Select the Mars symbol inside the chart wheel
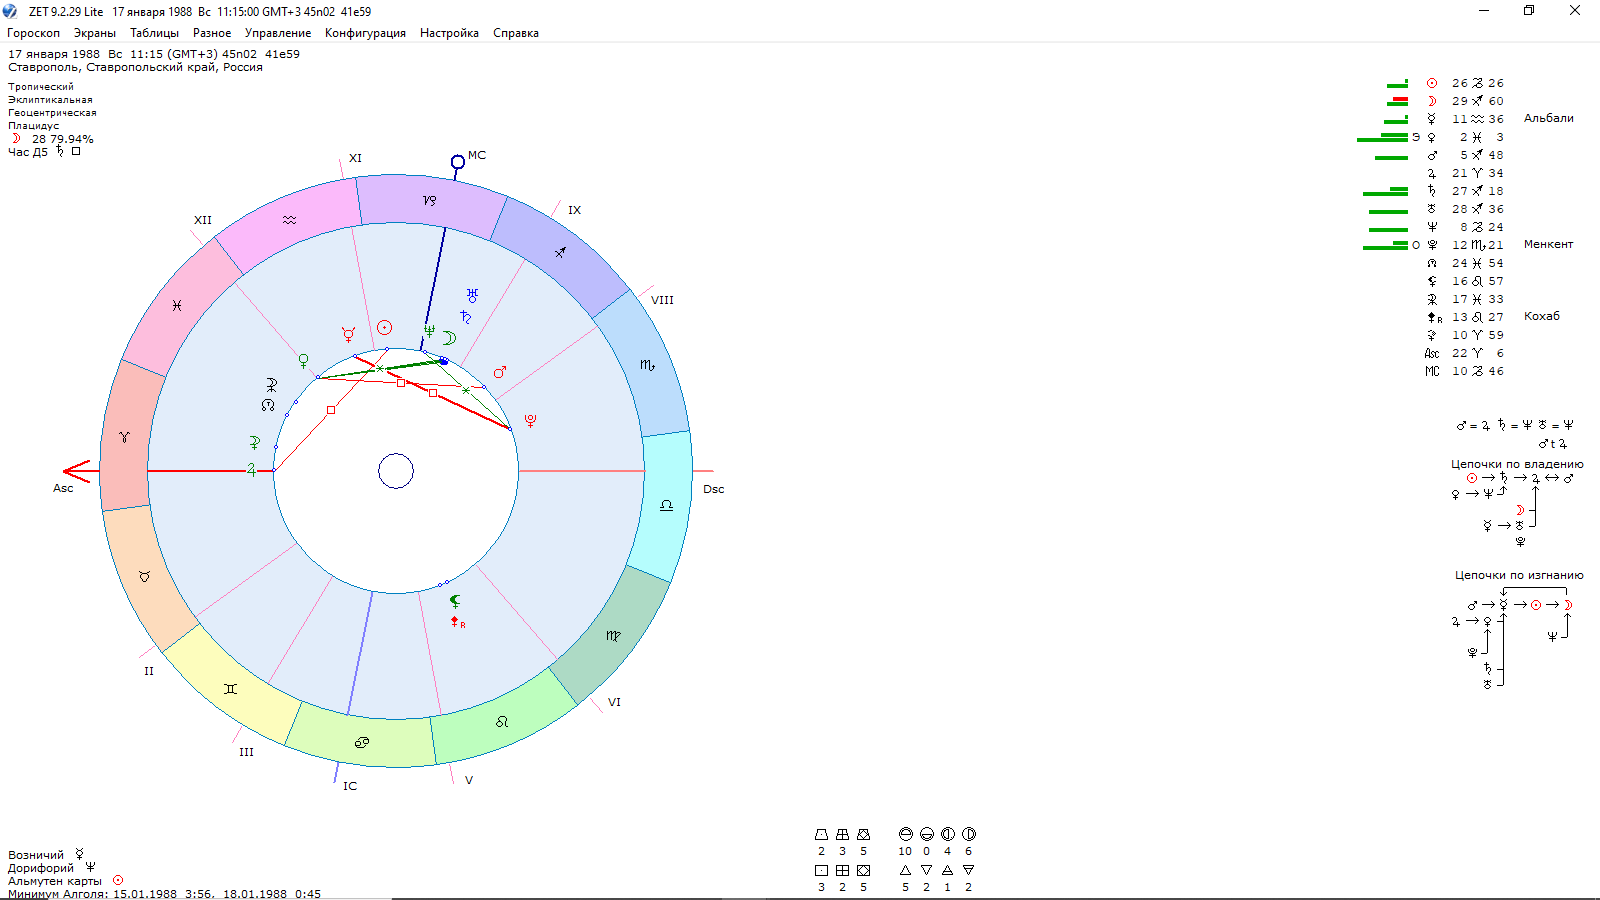The image size is (1600, 900). [x=499, y=373]
